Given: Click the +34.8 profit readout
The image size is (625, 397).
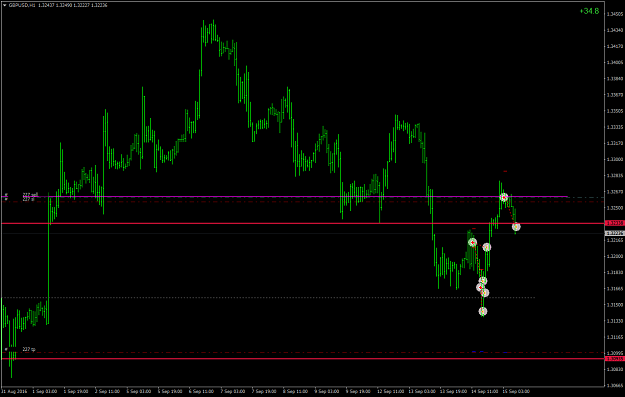Looking at the screenshot, I should [590, 11].
